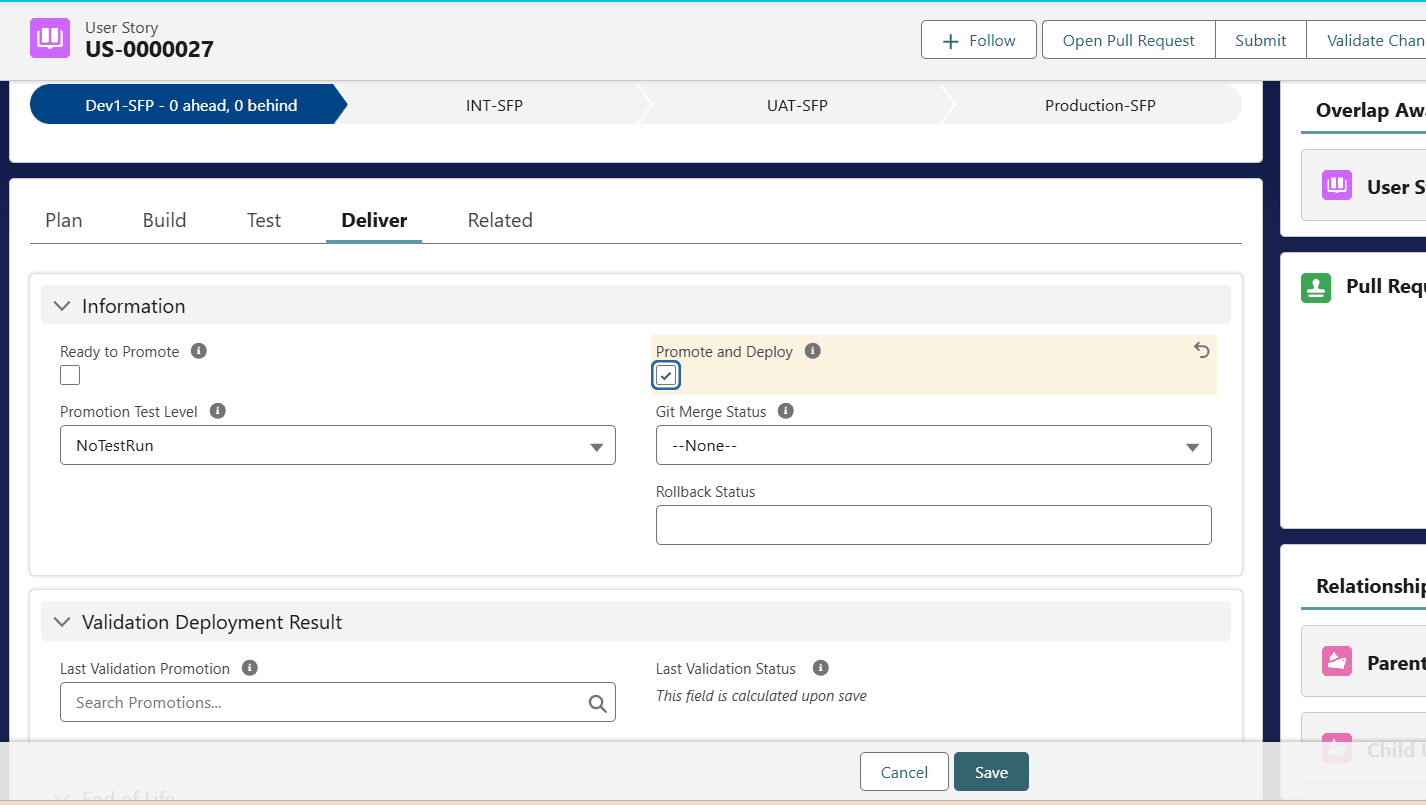
Task: Select the Production-SFP pipeline stage
Action: click(1100, 105)
